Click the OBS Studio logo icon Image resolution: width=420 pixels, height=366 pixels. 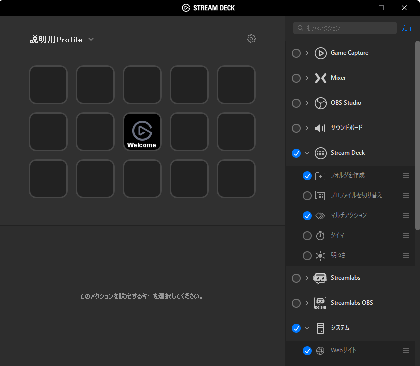pyautogui.click(x=320, y=103)
